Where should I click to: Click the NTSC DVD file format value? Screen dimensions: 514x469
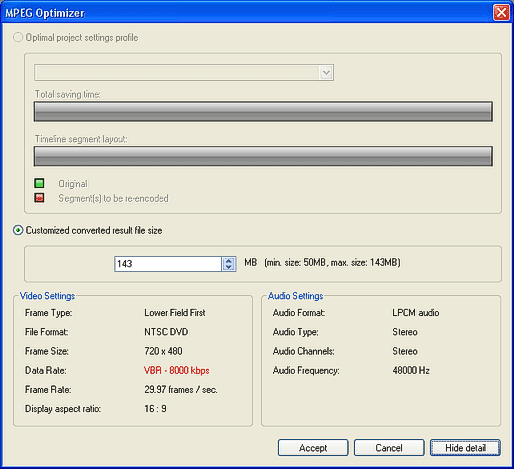pyautogui.click(x=166, y=332)
